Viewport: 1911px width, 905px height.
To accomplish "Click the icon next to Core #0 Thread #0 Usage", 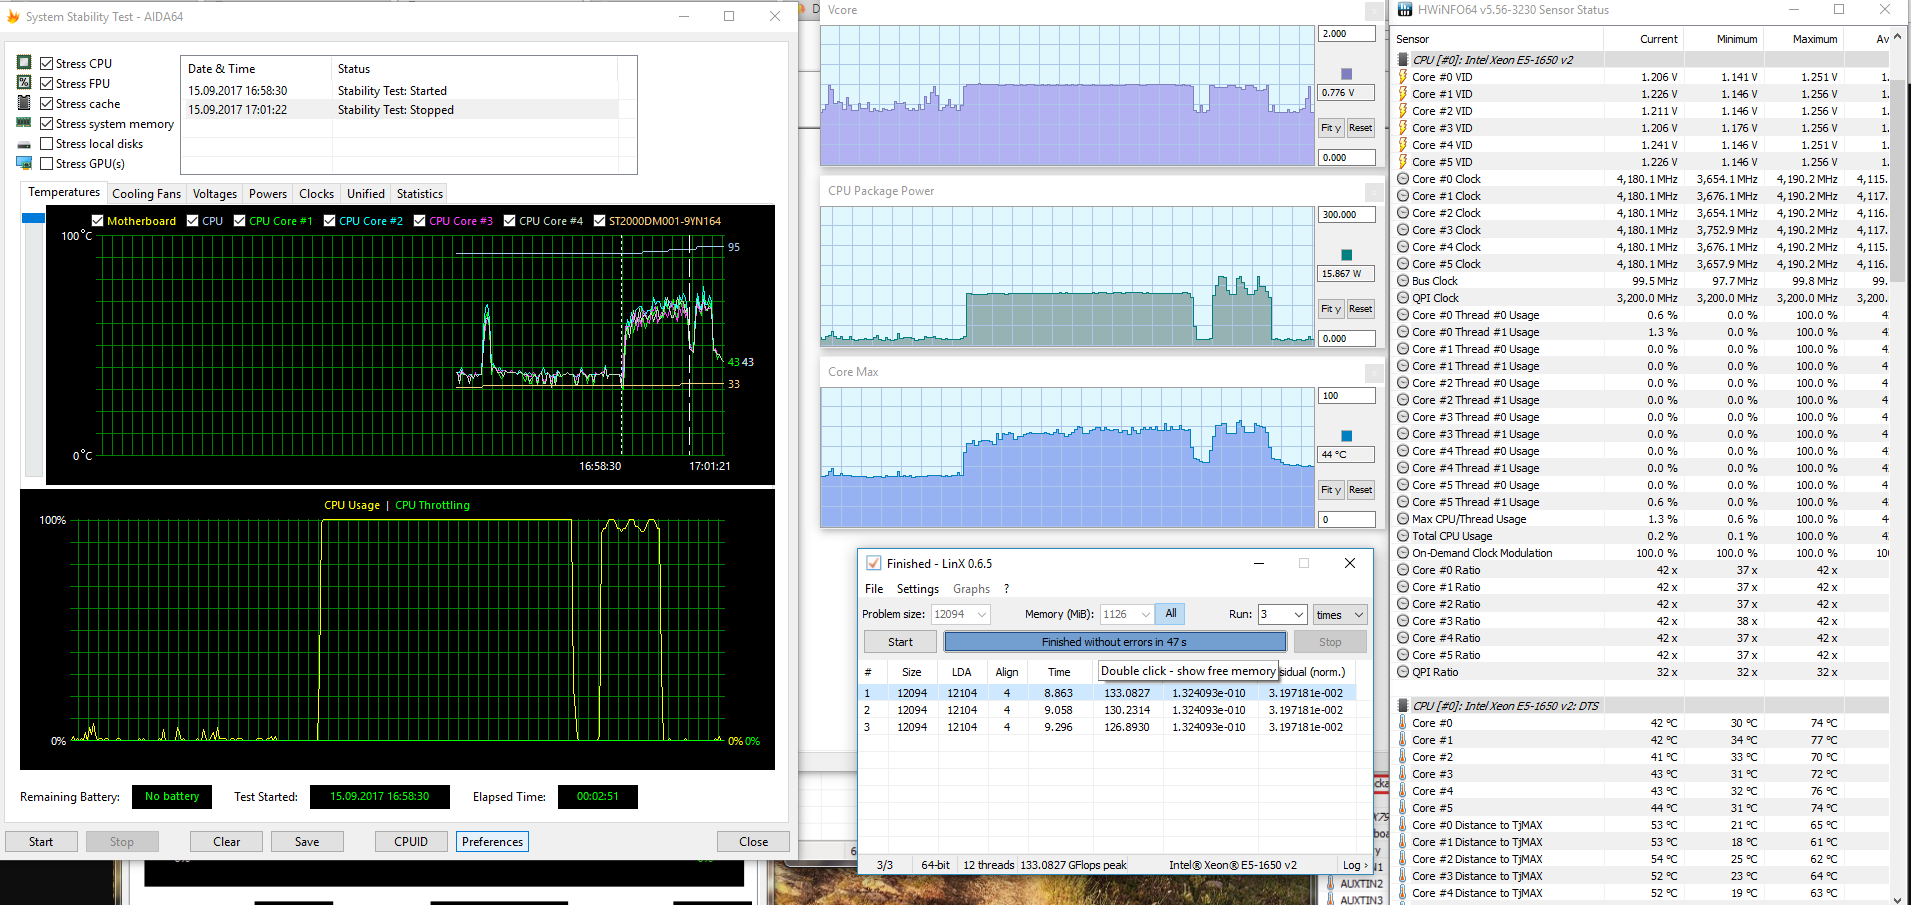I will coord(1403,315).
